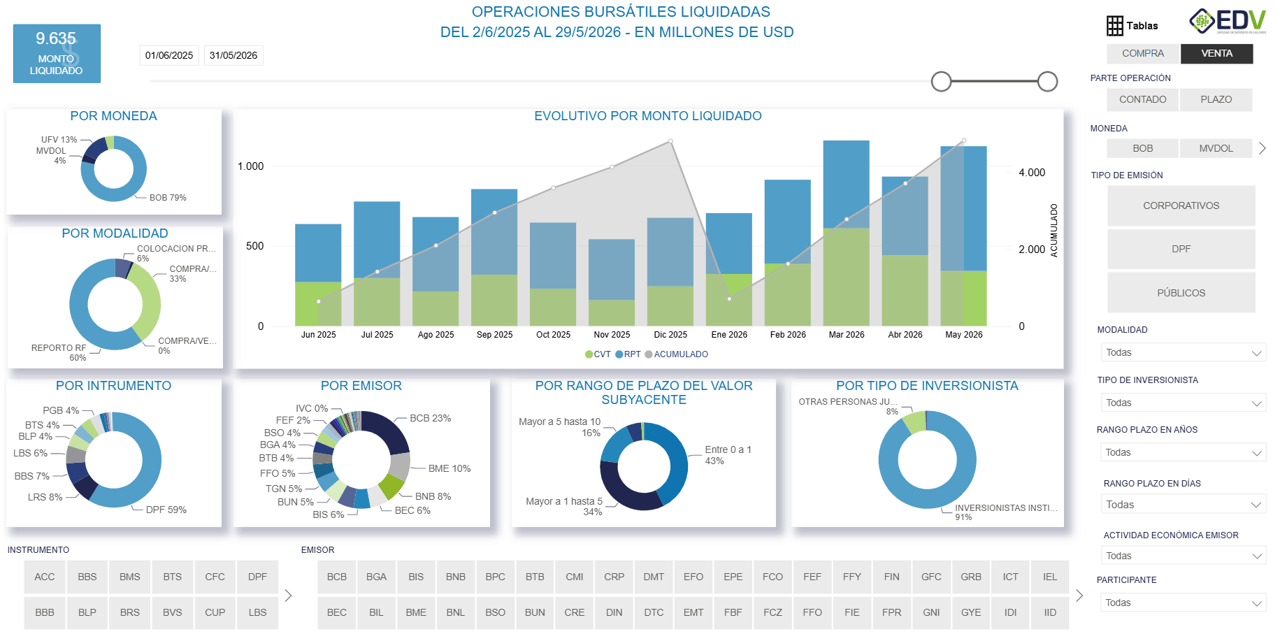
Task: Toggle the BOB currency filter
Action: point(1142,148)
